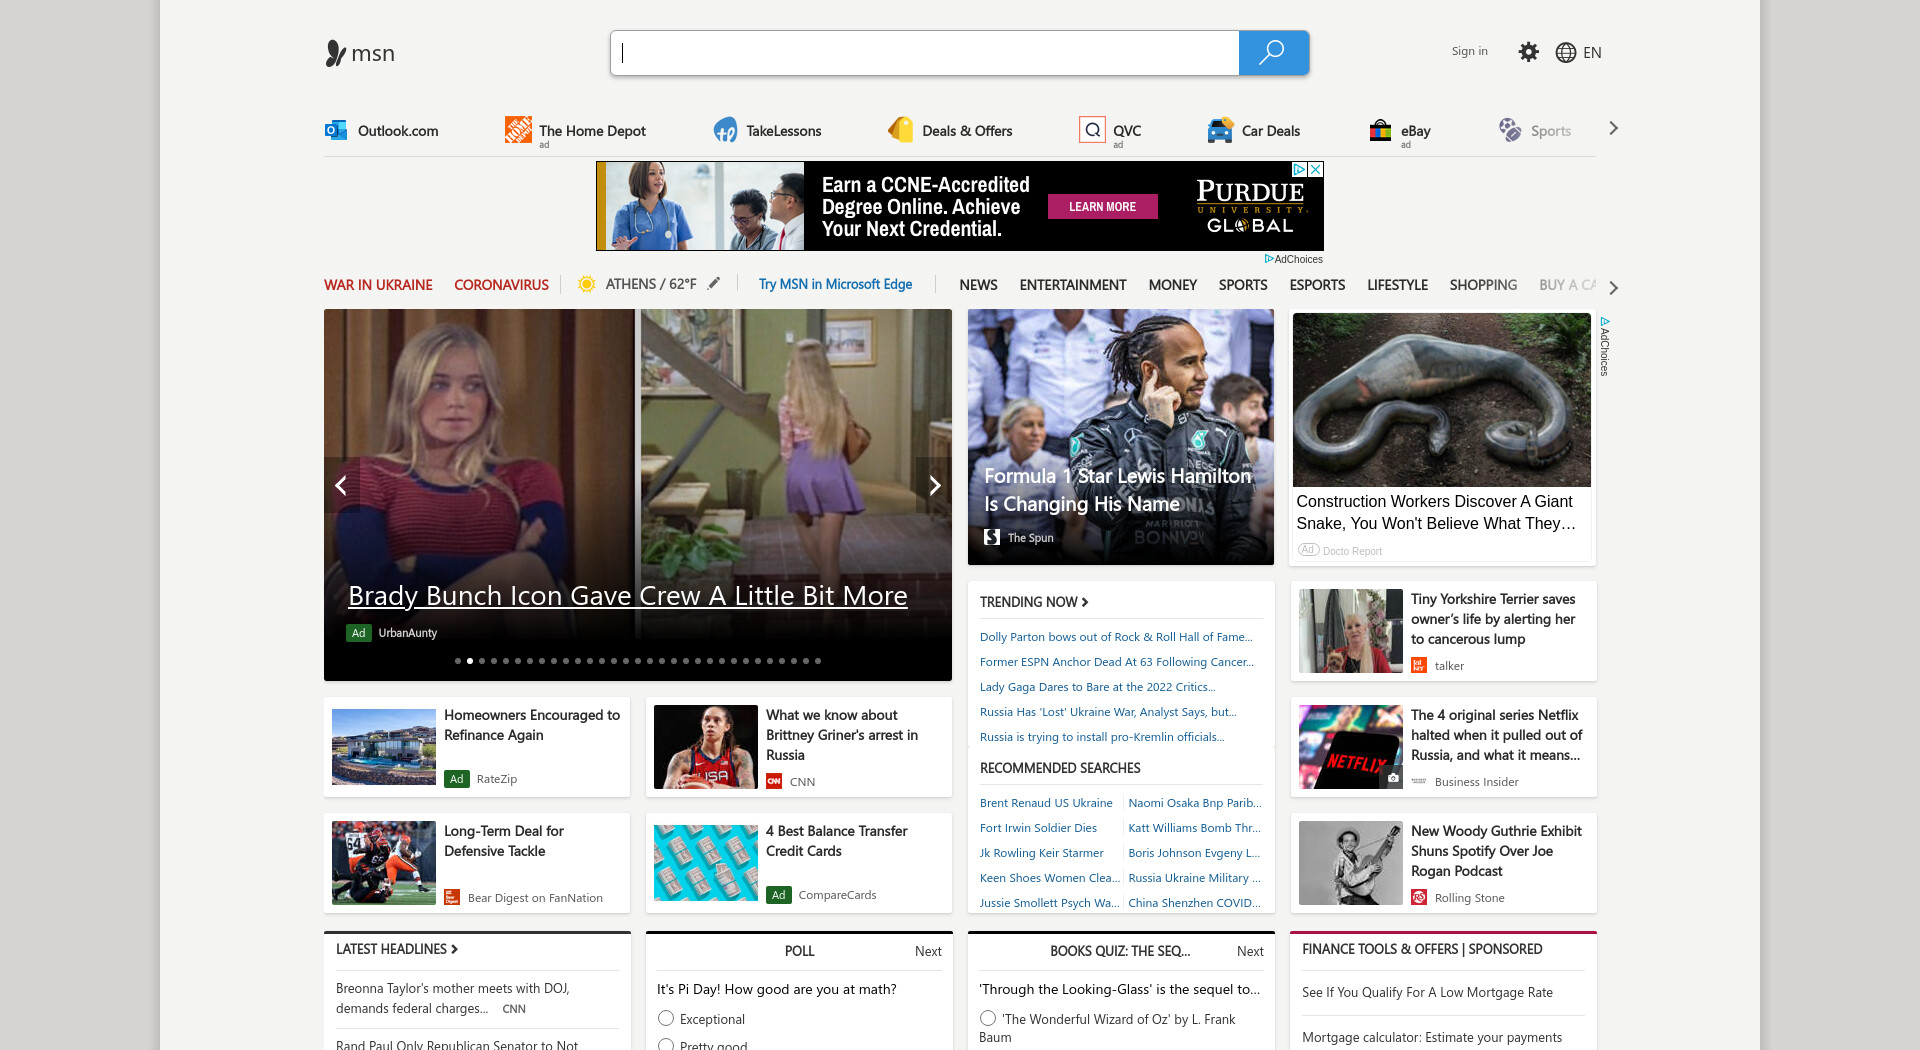Open Yorkshire Terrier story thumbnail
1920x1050 pixels.
coord(1350,631)
